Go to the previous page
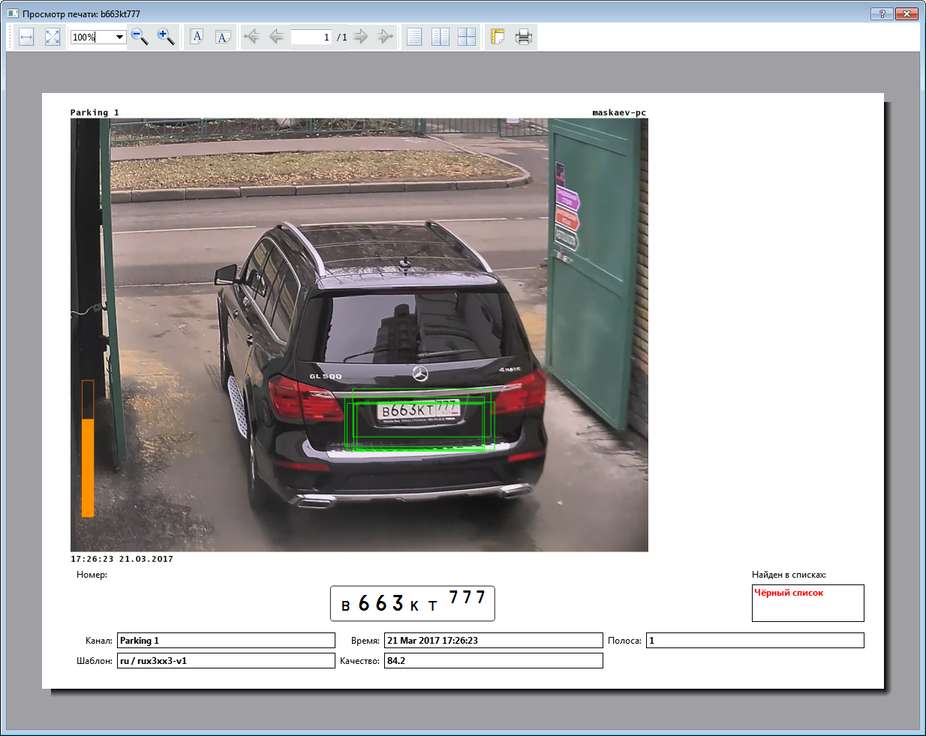This screenshot has height=736, width=926. [x=276, y=37]
